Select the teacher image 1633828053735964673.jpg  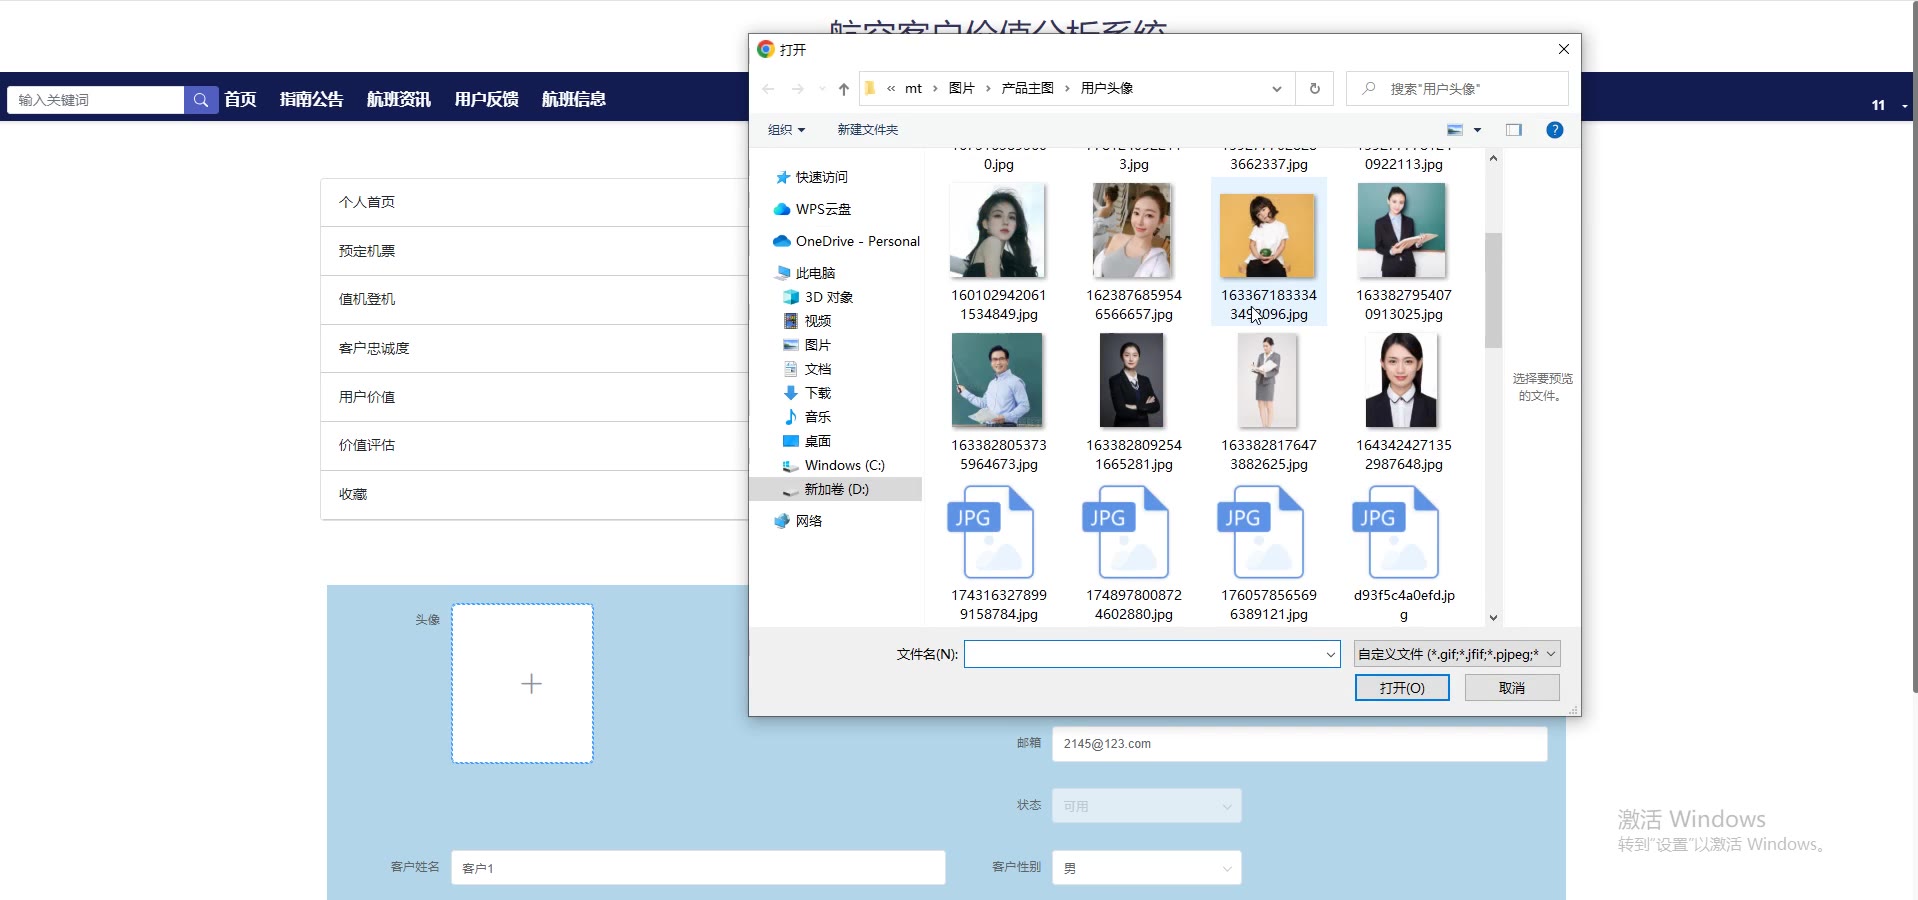[999, 402]
